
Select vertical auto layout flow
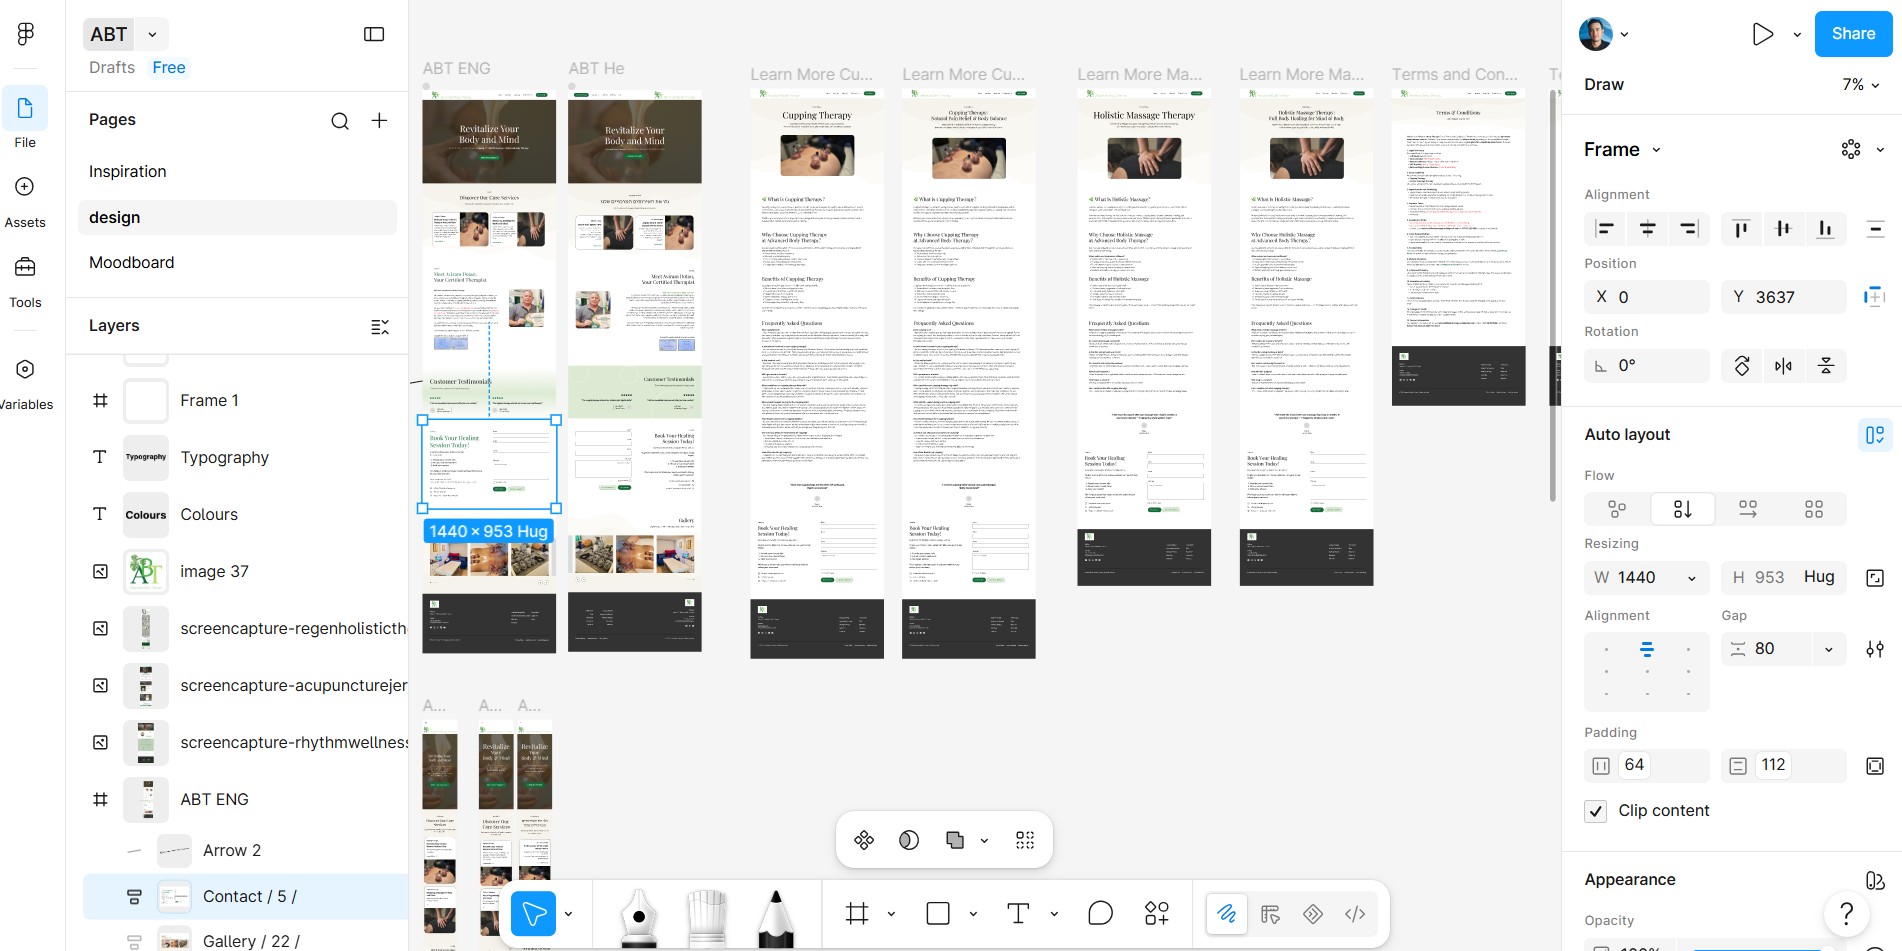[1683, 509]
